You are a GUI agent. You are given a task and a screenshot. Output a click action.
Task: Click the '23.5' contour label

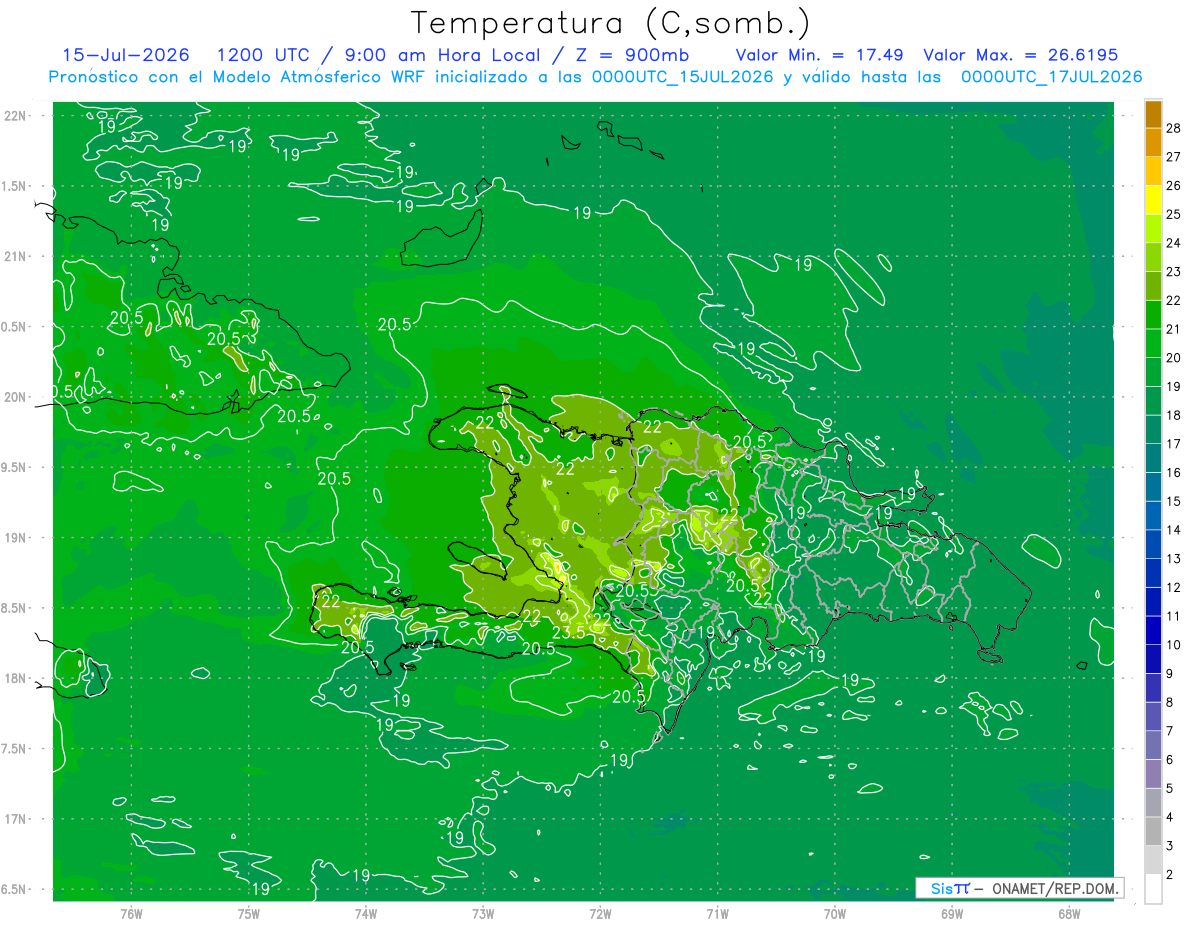coord(568,633)
